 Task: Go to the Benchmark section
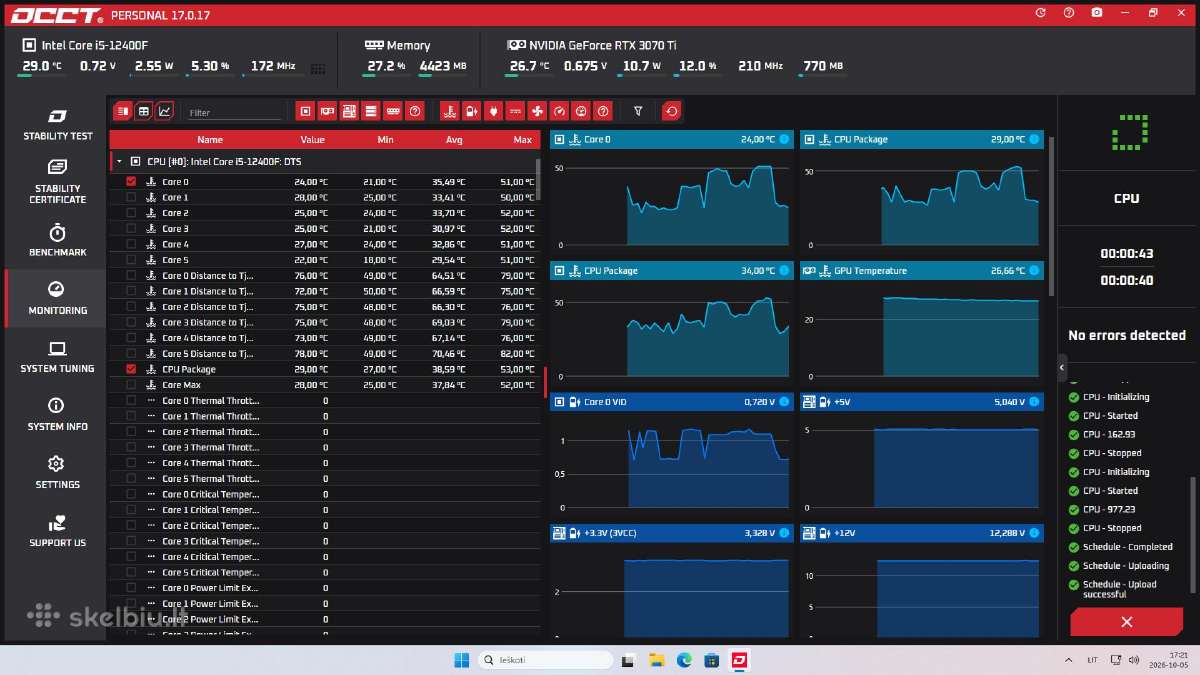pos(58,240)
